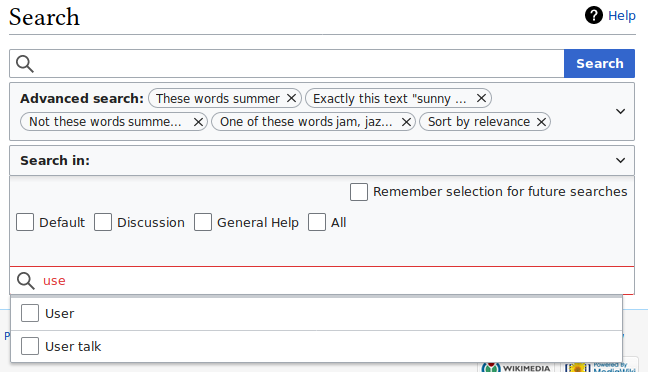
Task: Check the Default namespace checkbox
Action: coord(25,222)
